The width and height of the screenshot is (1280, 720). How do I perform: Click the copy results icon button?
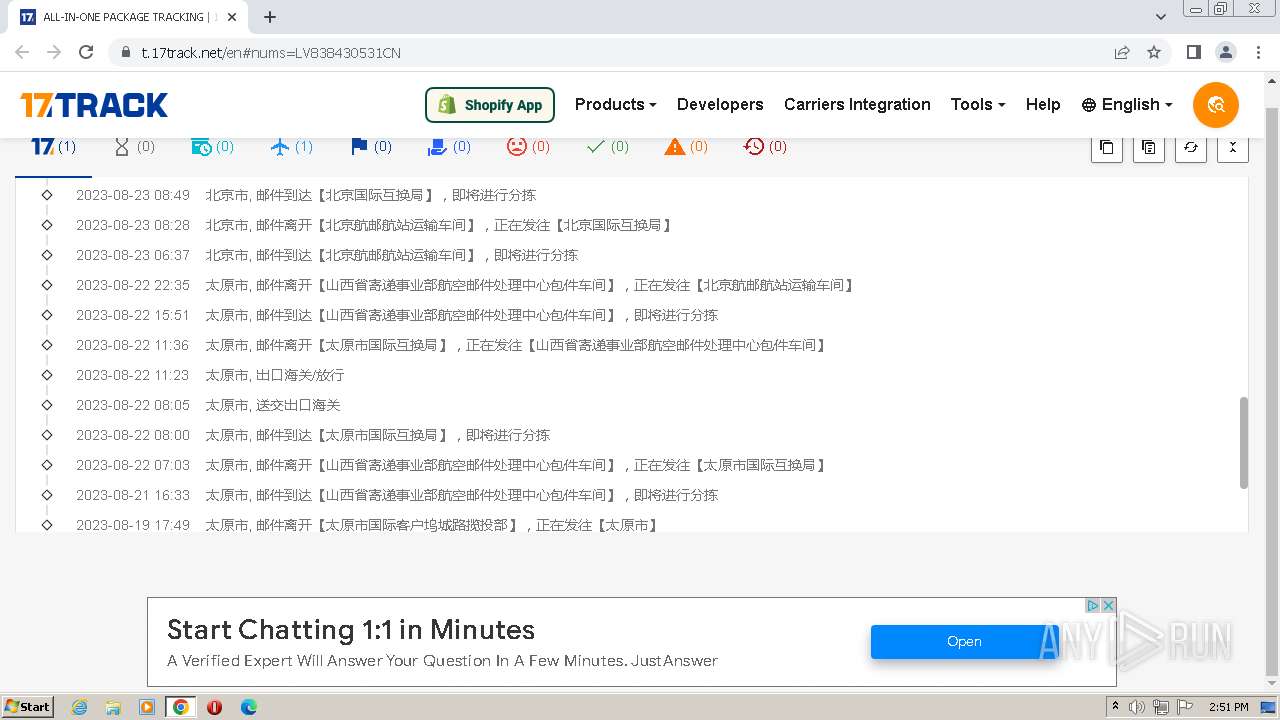point(1106,147)
